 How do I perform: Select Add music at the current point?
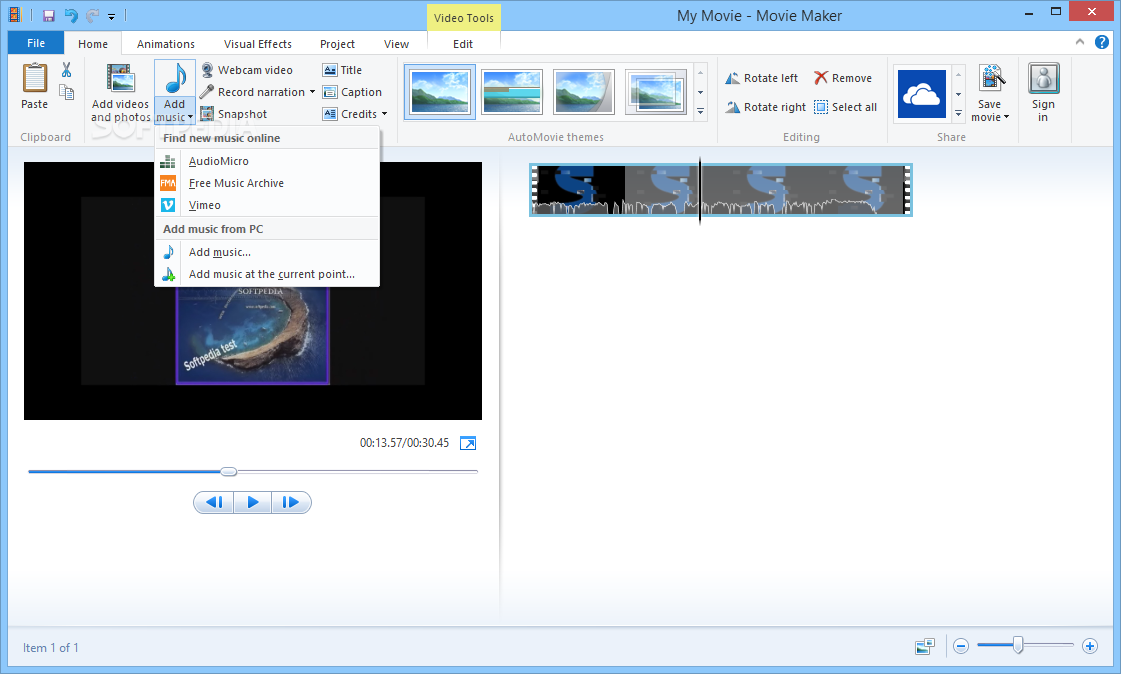[x=267, y=274]
